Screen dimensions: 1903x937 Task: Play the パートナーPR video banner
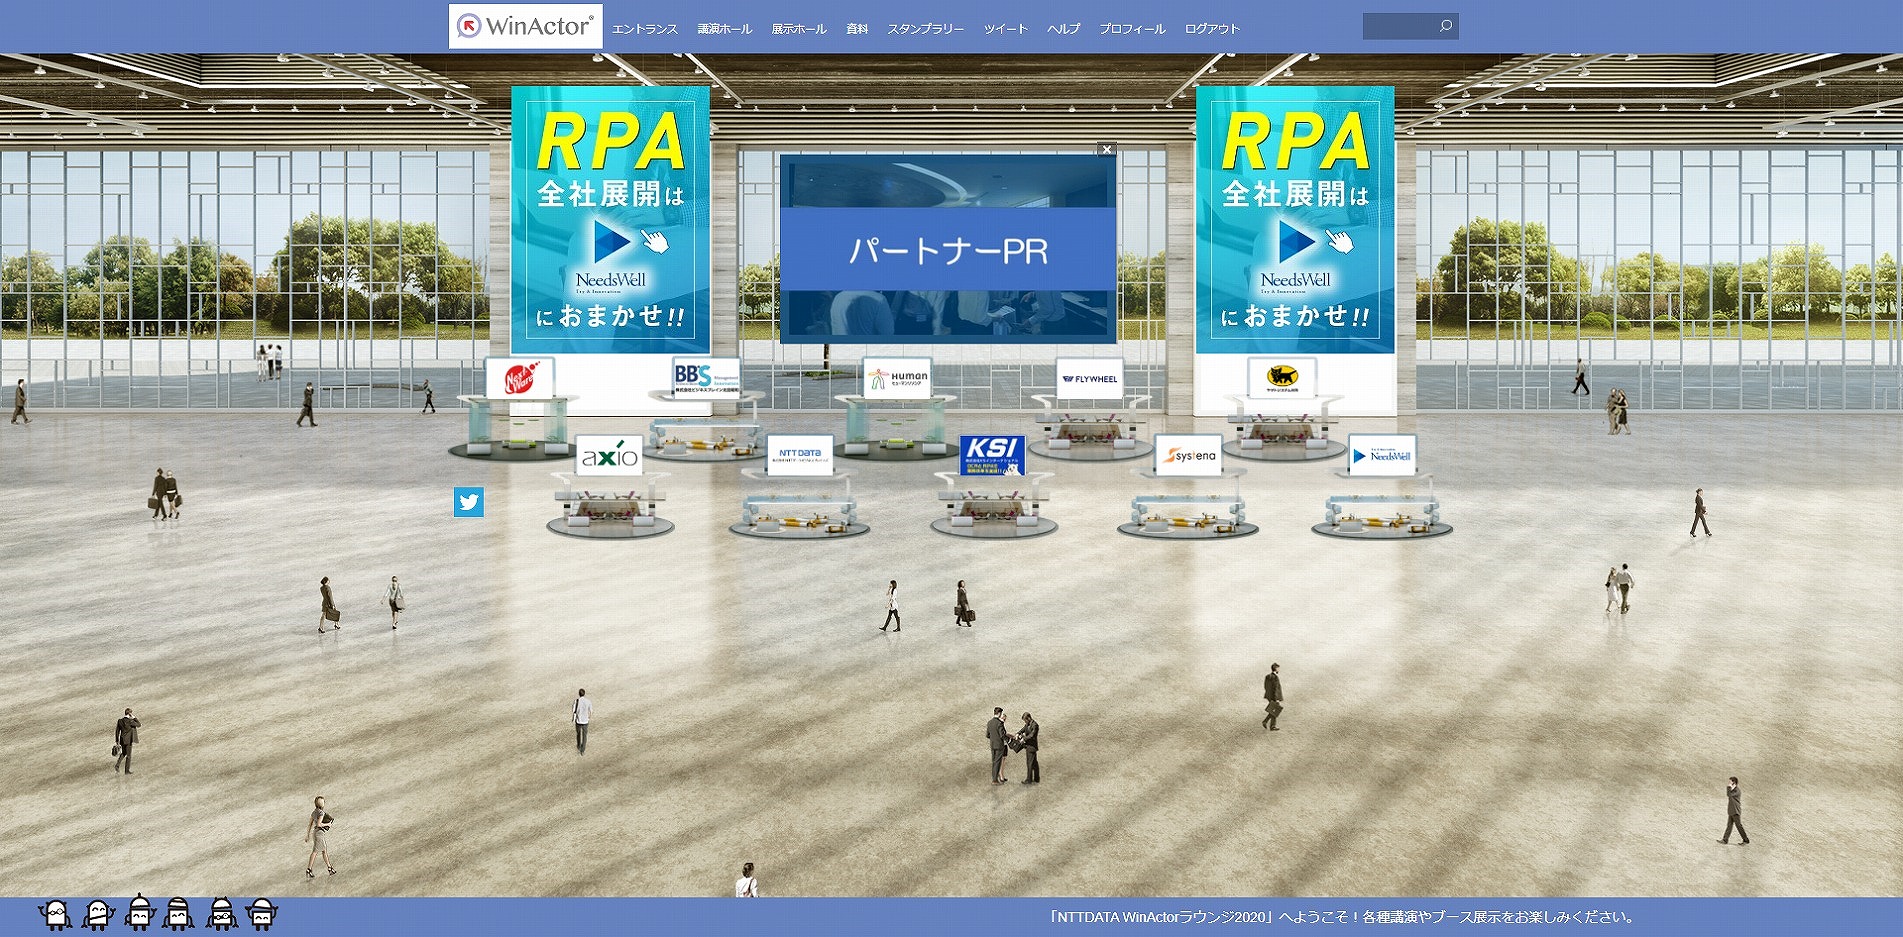coord(948,250)
